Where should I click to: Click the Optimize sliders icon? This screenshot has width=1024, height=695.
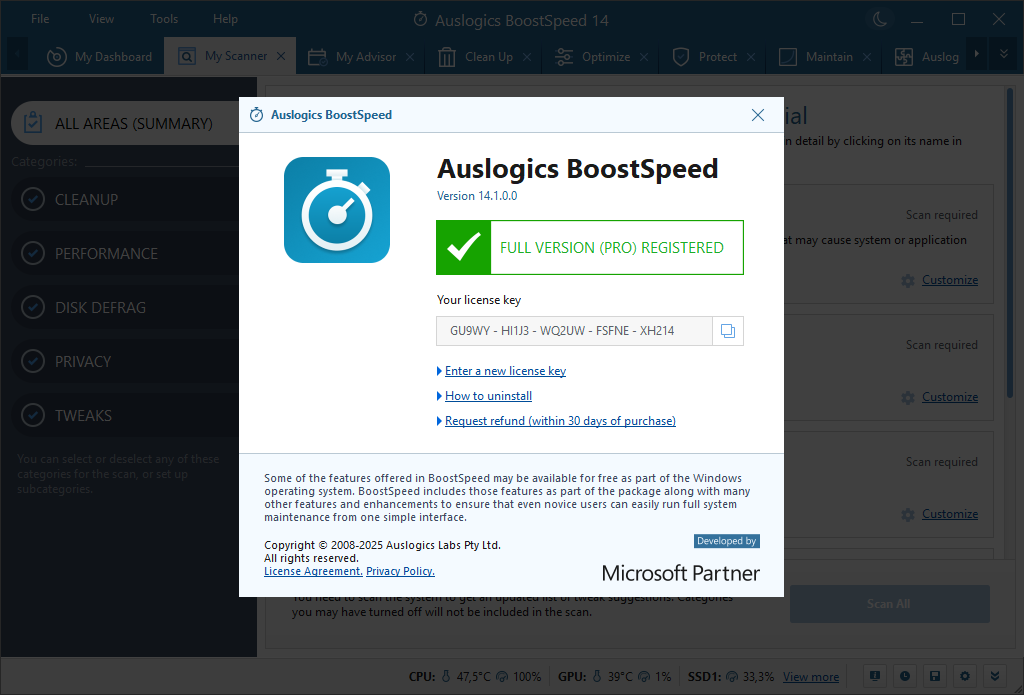click(564, 57)
